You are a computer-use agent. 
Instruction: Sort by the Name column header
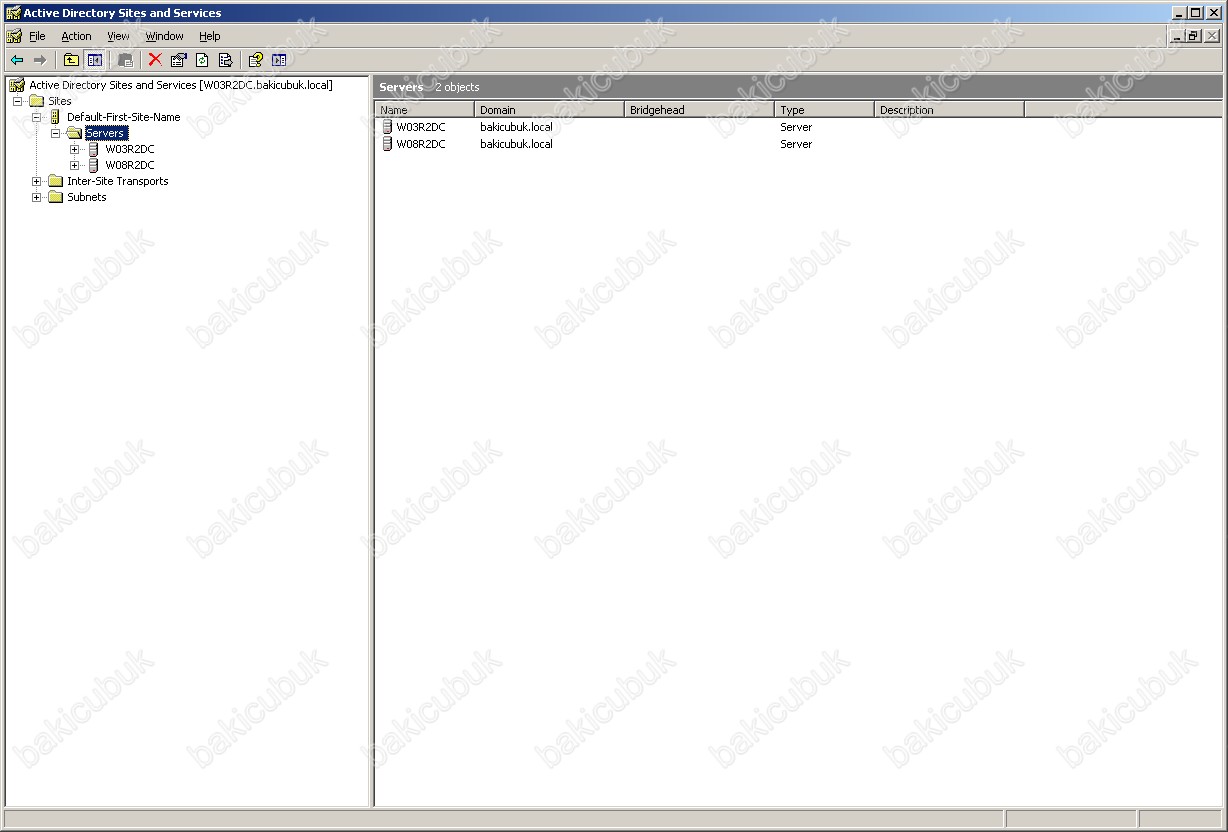click(x=423, y=110)
